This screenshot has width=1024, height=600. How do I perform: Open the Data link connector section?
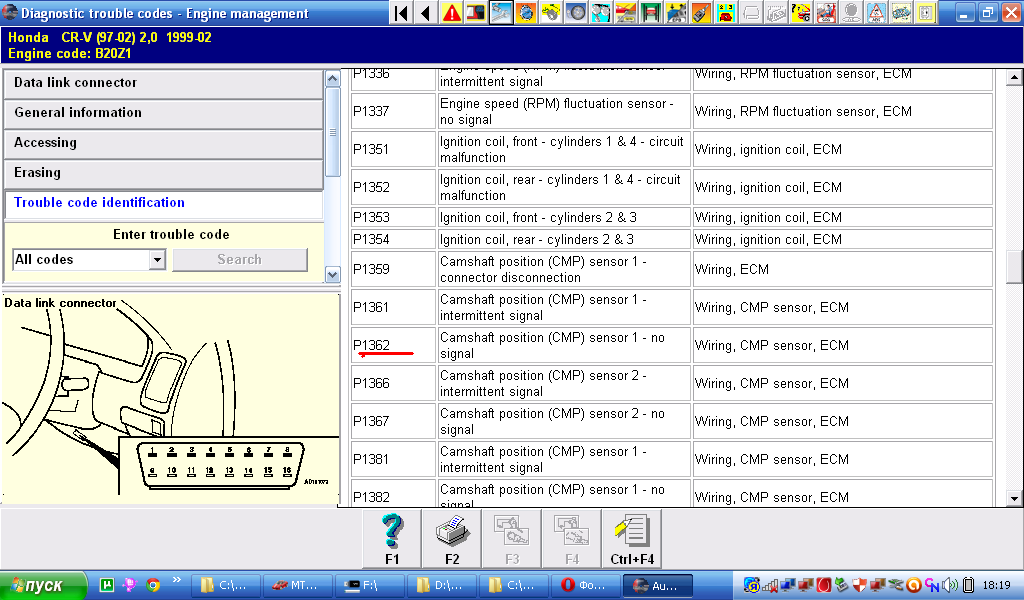[x=163, y=83]
